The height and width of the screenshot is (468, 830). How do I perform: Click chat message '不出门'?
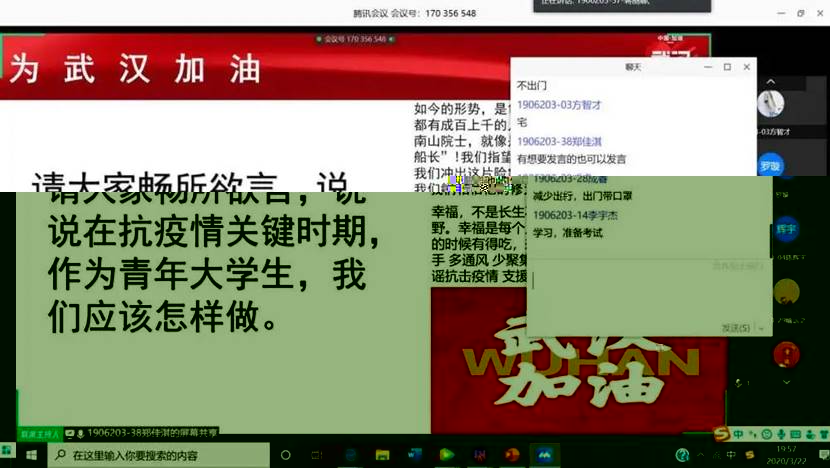(x=531, y=85)
